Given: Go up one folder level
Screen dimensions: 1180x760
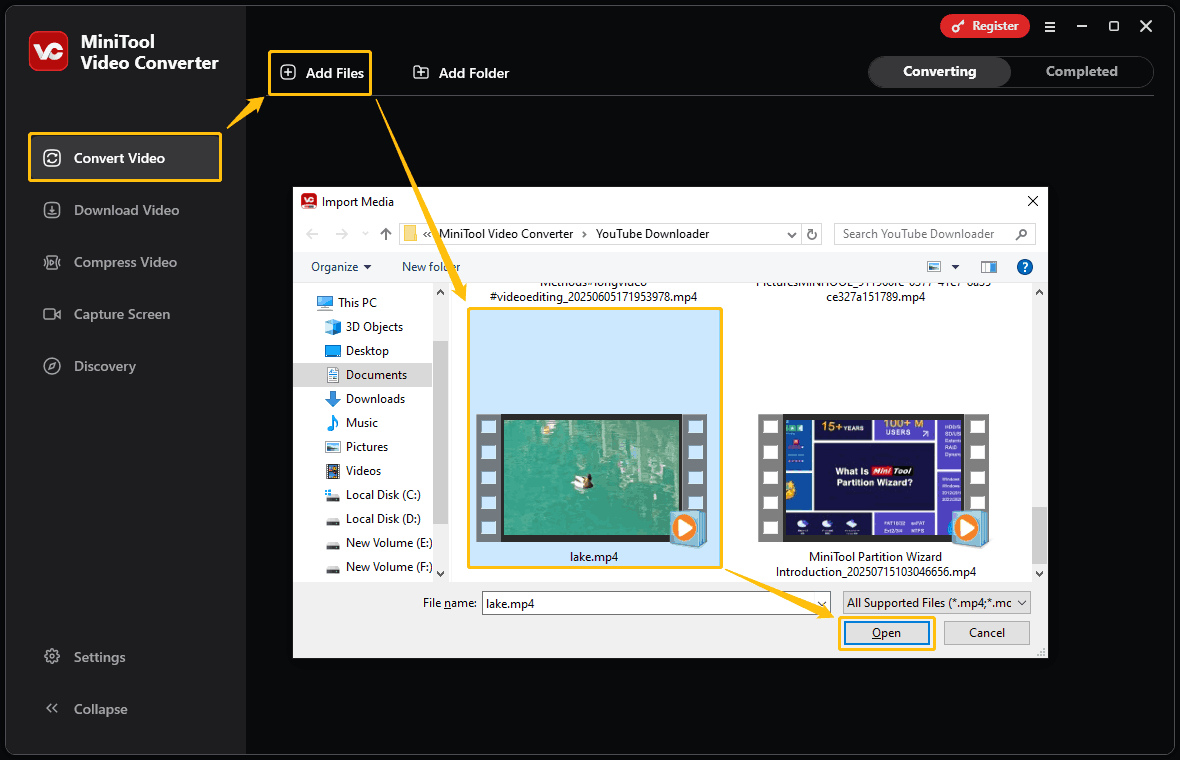Looking at the screenshot, I should [386, 234].
